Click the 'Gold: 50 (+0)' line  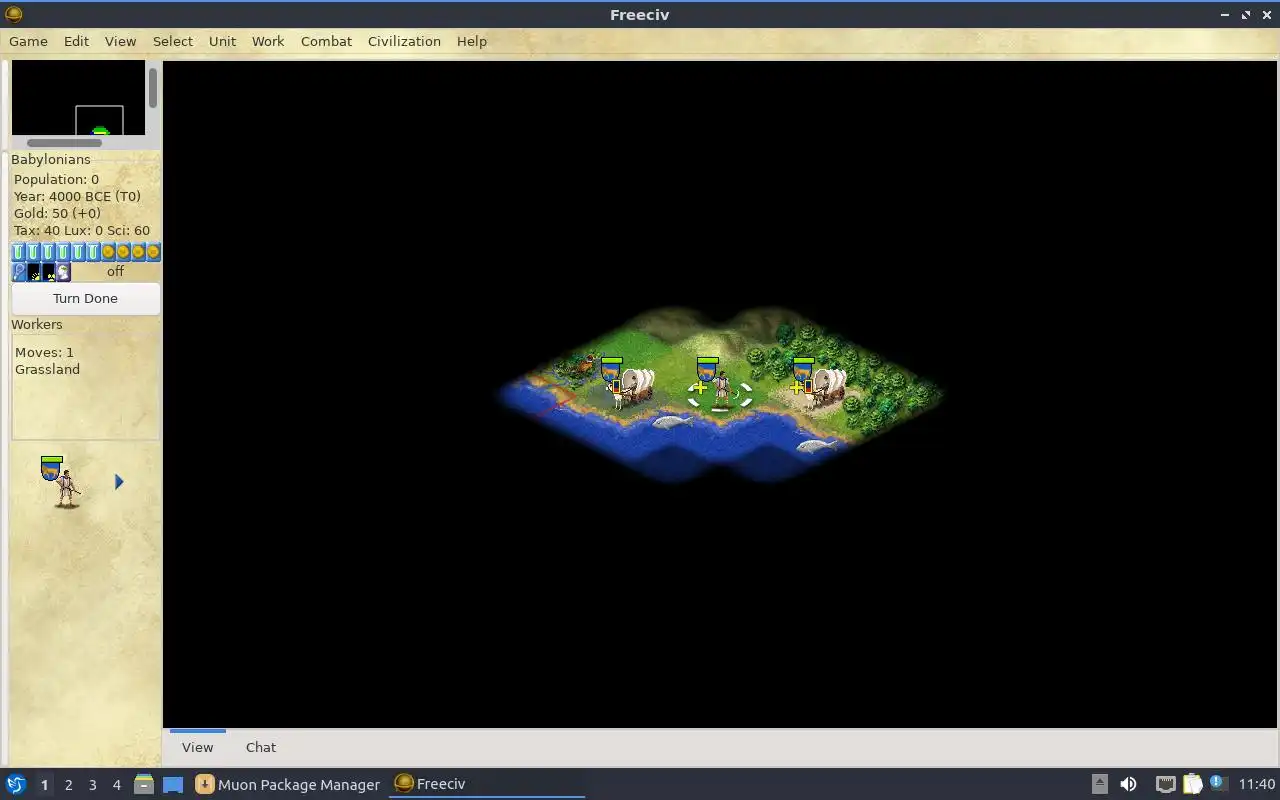[x=57, y=213]
